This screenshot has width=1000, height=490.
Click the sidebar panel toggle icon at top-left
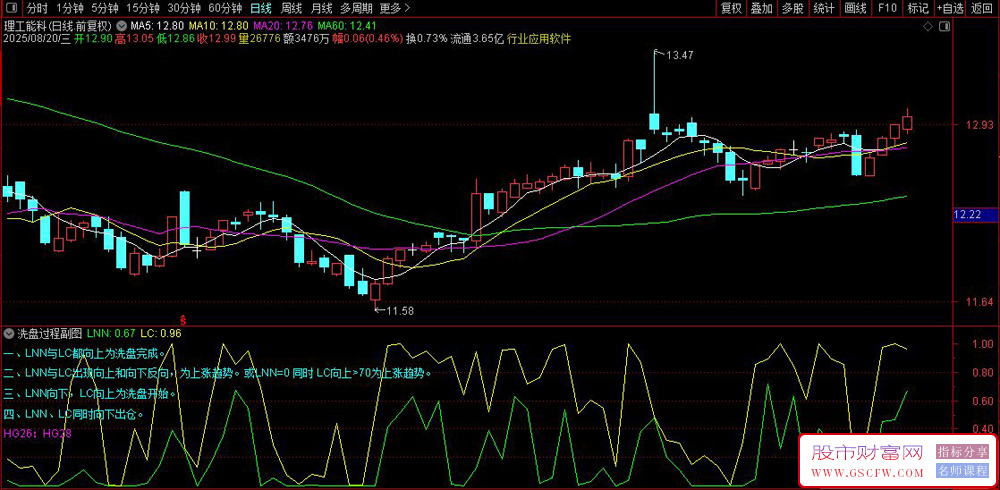point(12,8)
